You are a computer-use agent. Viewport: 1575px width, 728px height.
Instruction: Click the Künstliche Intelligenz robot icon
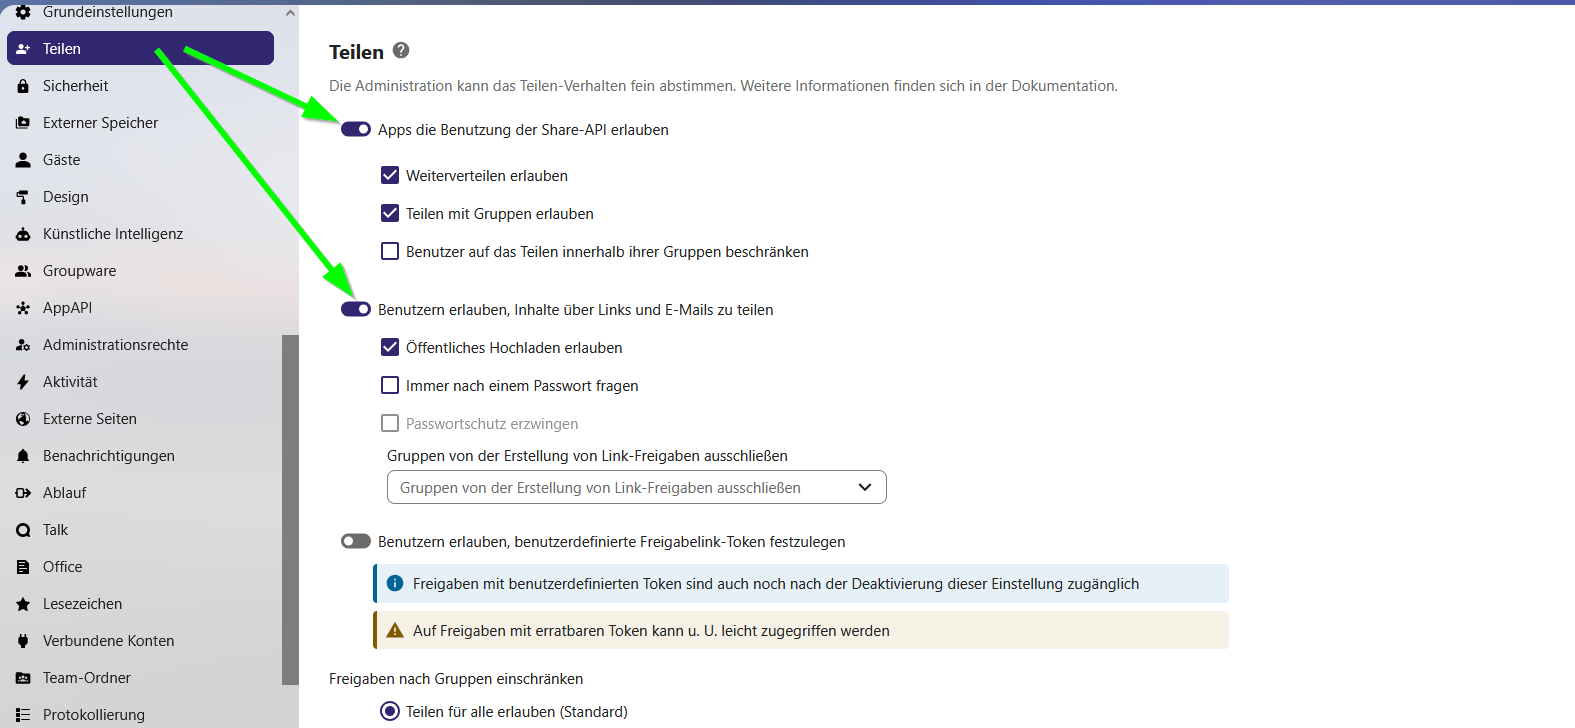click(x=23, y=234)
